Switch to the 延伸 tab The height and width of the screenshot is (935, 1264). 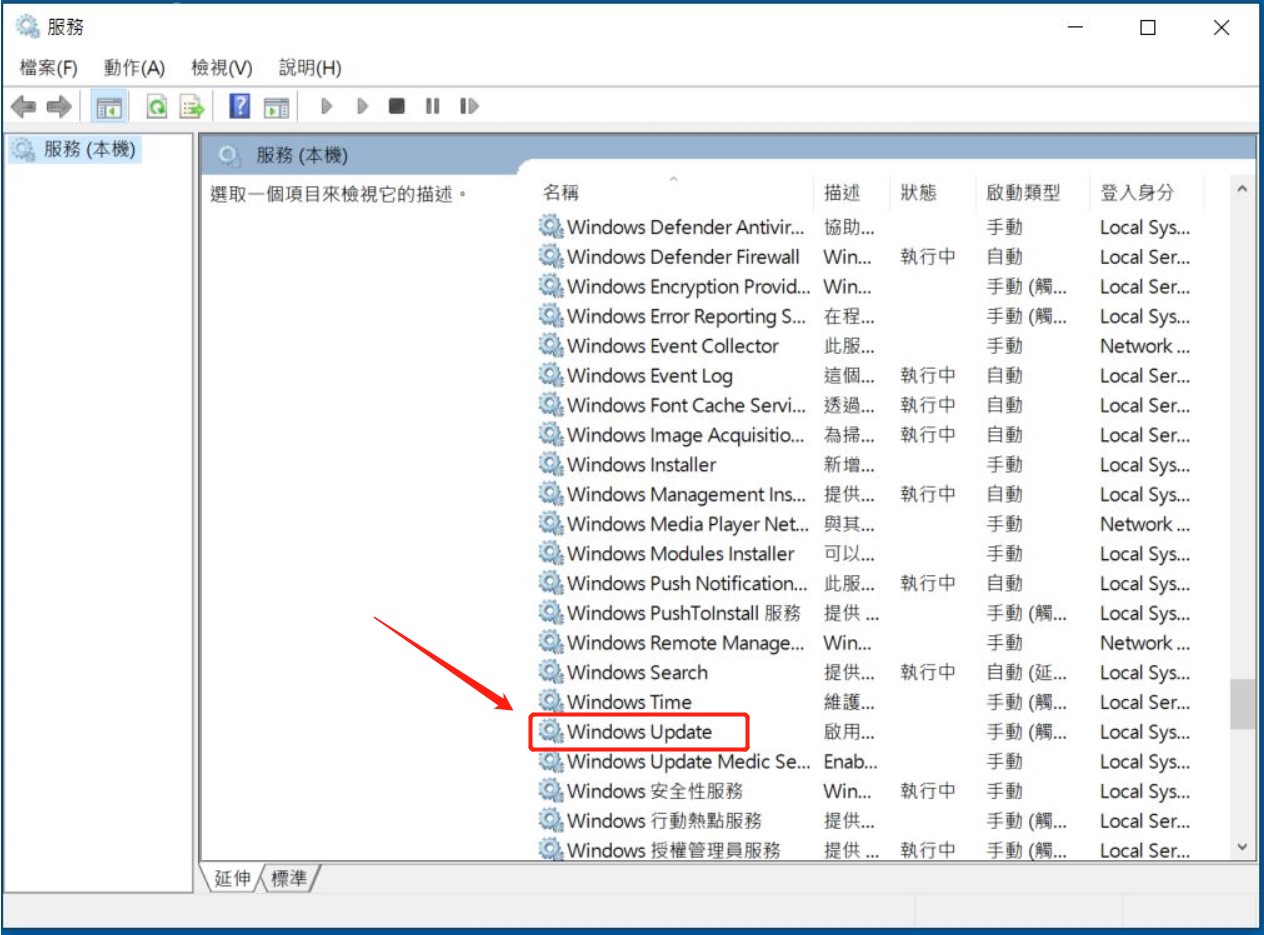(x=231, y=880)
